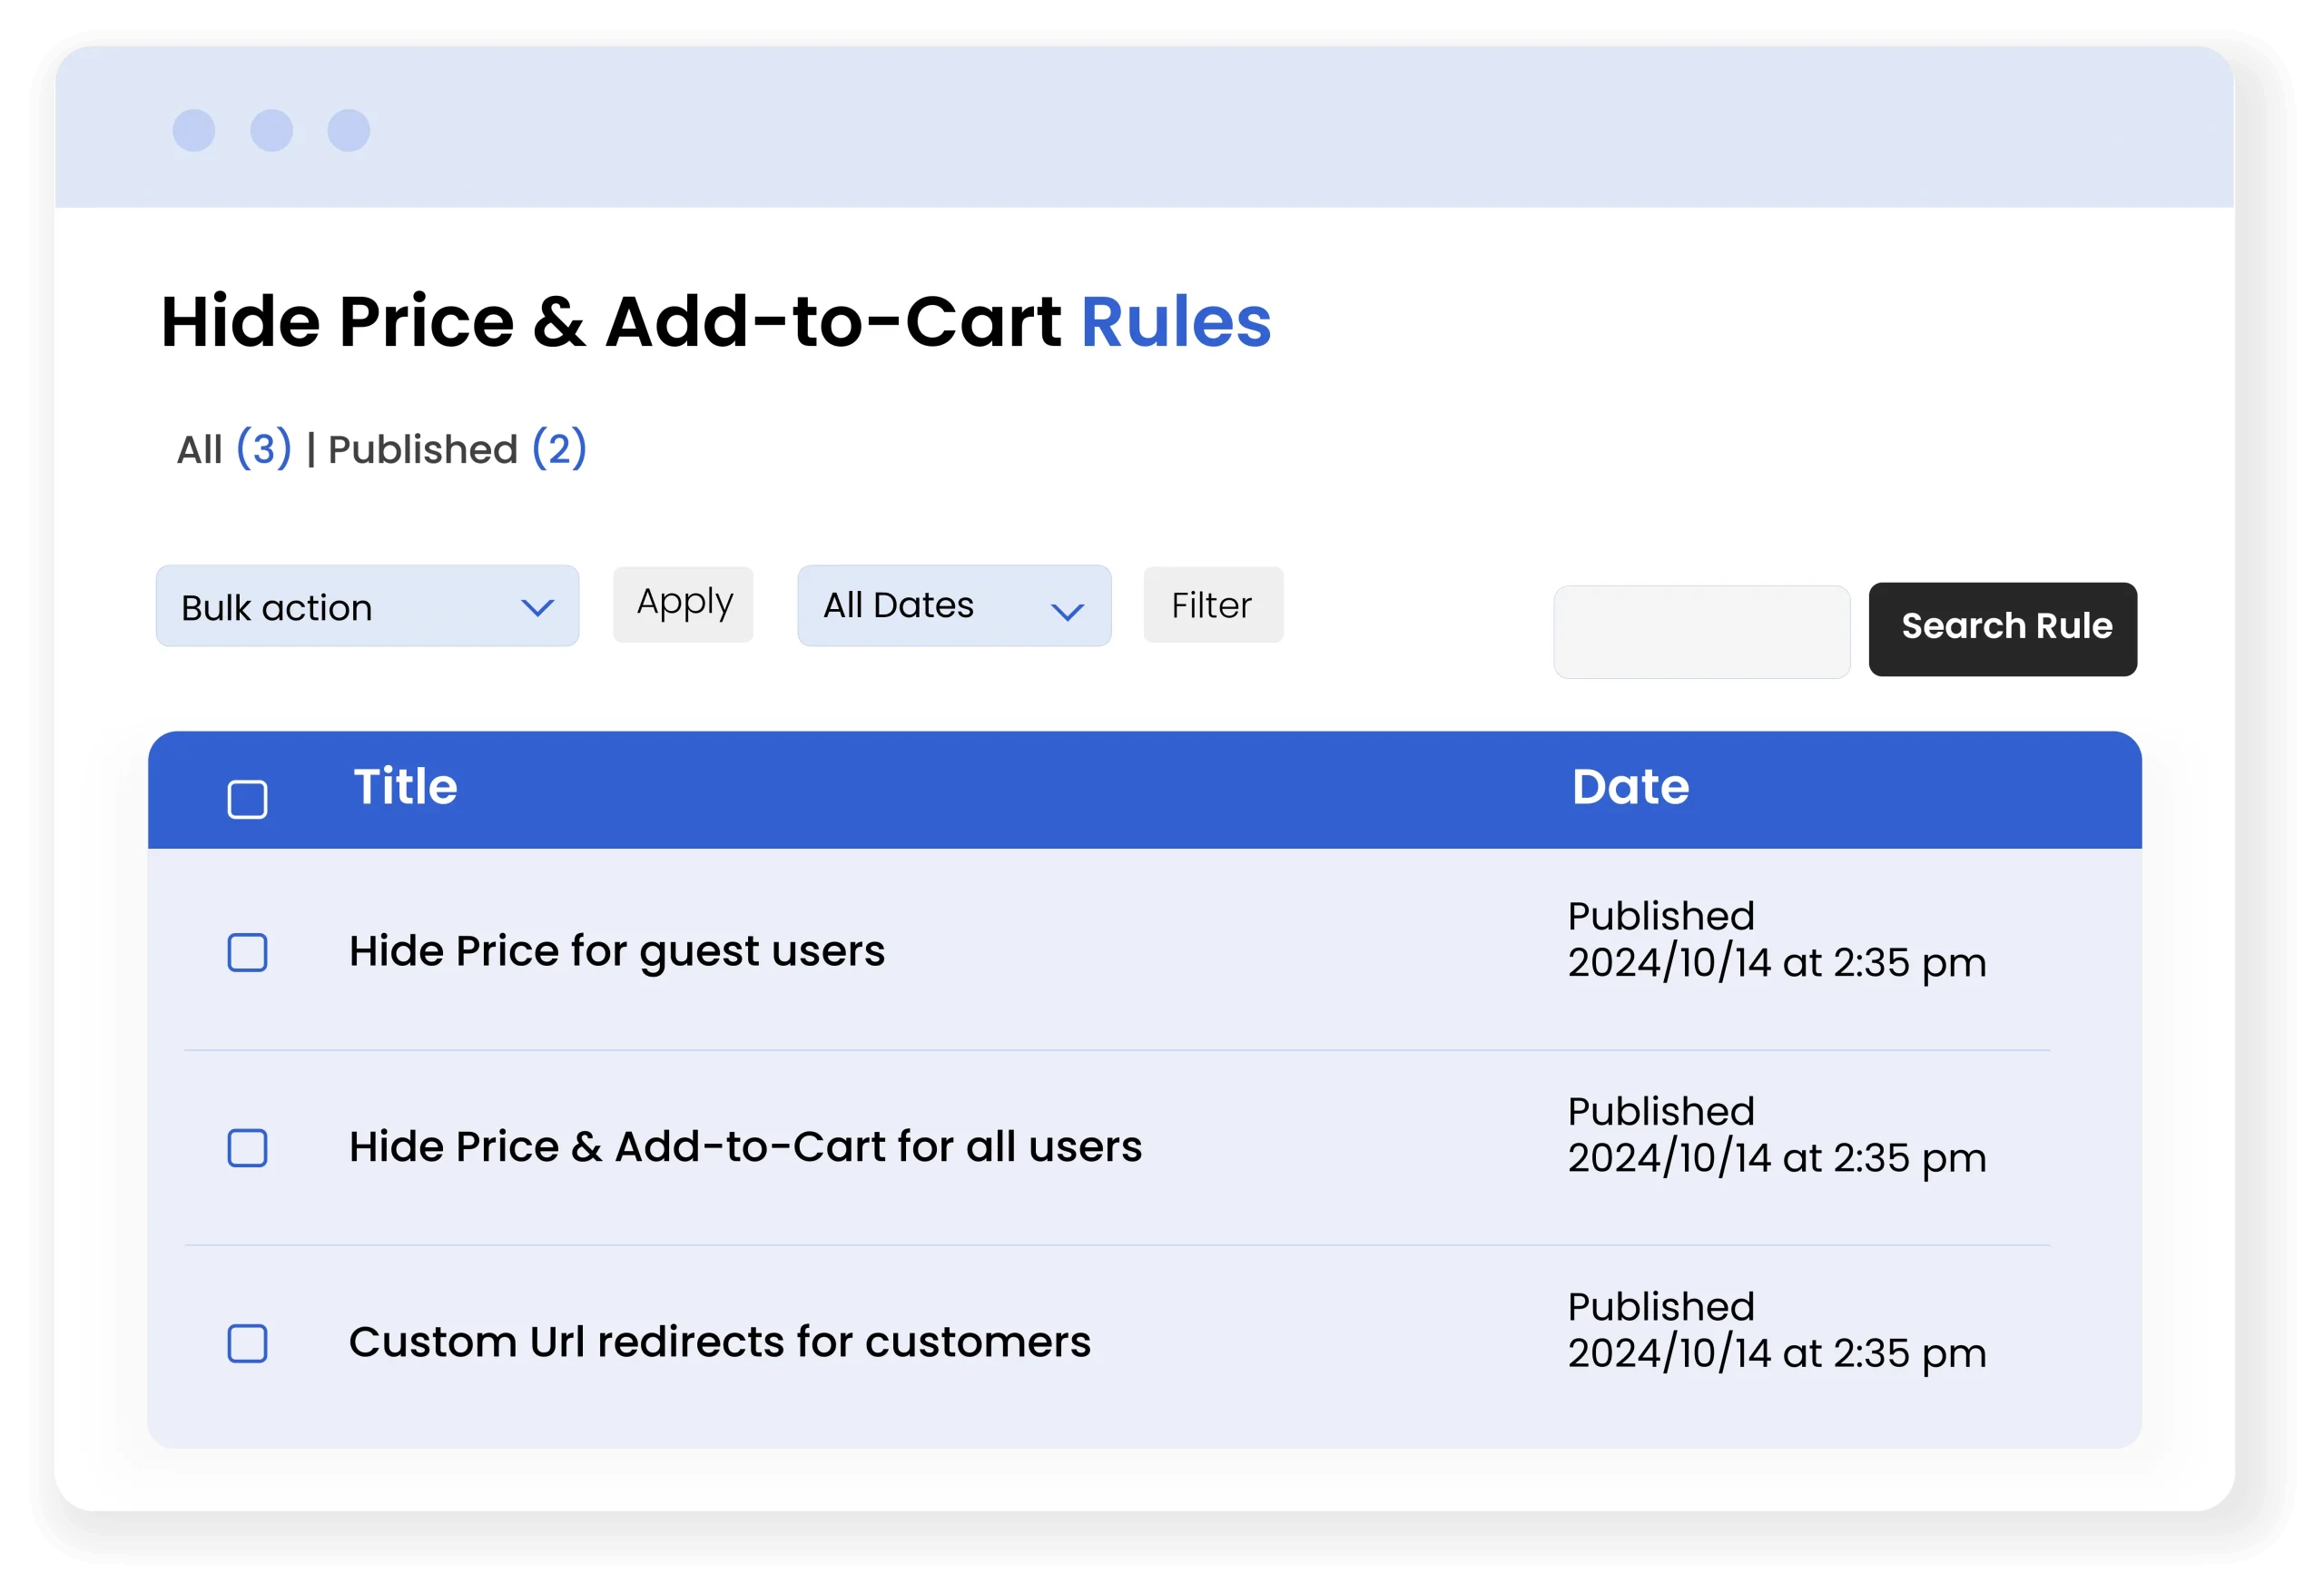
Task: Click the Bulk action chevron arrow
Action: coord(537,608)
